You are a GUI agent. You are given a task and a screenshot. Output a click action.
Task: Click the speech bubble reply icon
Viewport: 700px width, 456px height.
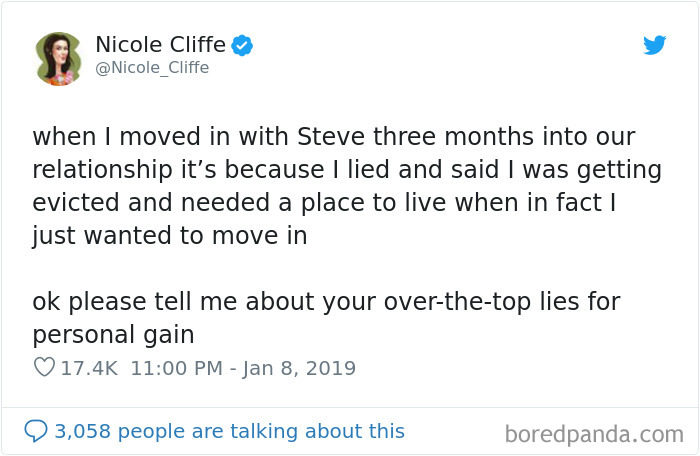pyautogui.click(x=35, y=431)
